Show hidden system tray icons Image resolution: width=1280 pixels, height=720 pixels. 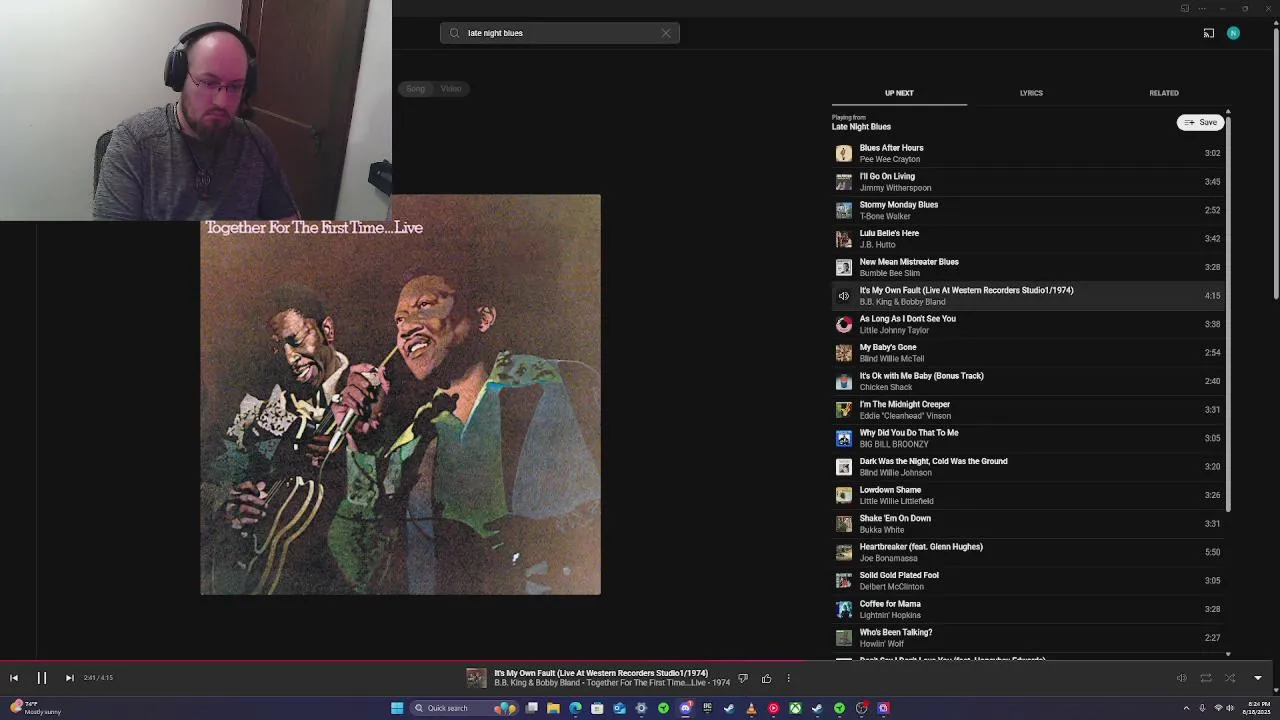pos(1189,708)
